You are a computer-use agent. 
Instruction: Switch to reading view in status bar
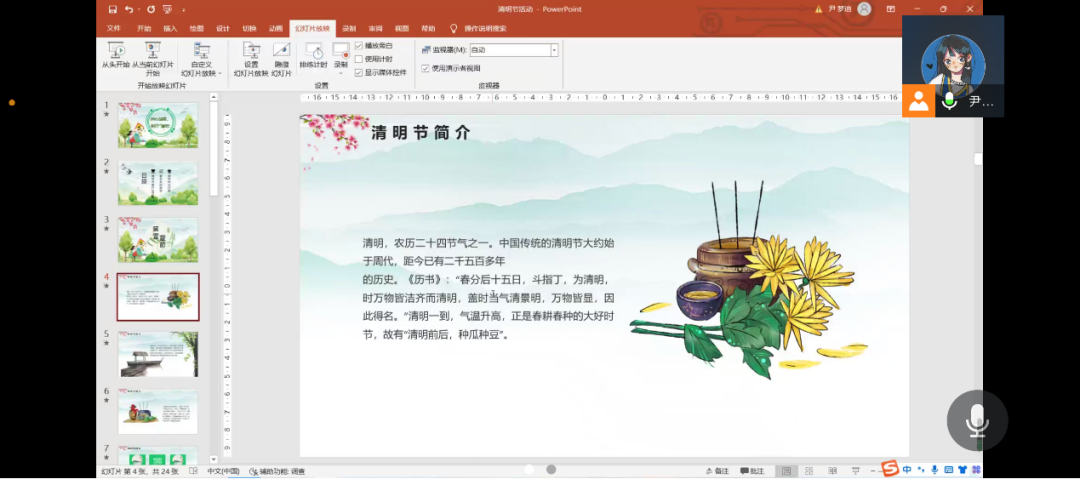(x=832, y=471)
